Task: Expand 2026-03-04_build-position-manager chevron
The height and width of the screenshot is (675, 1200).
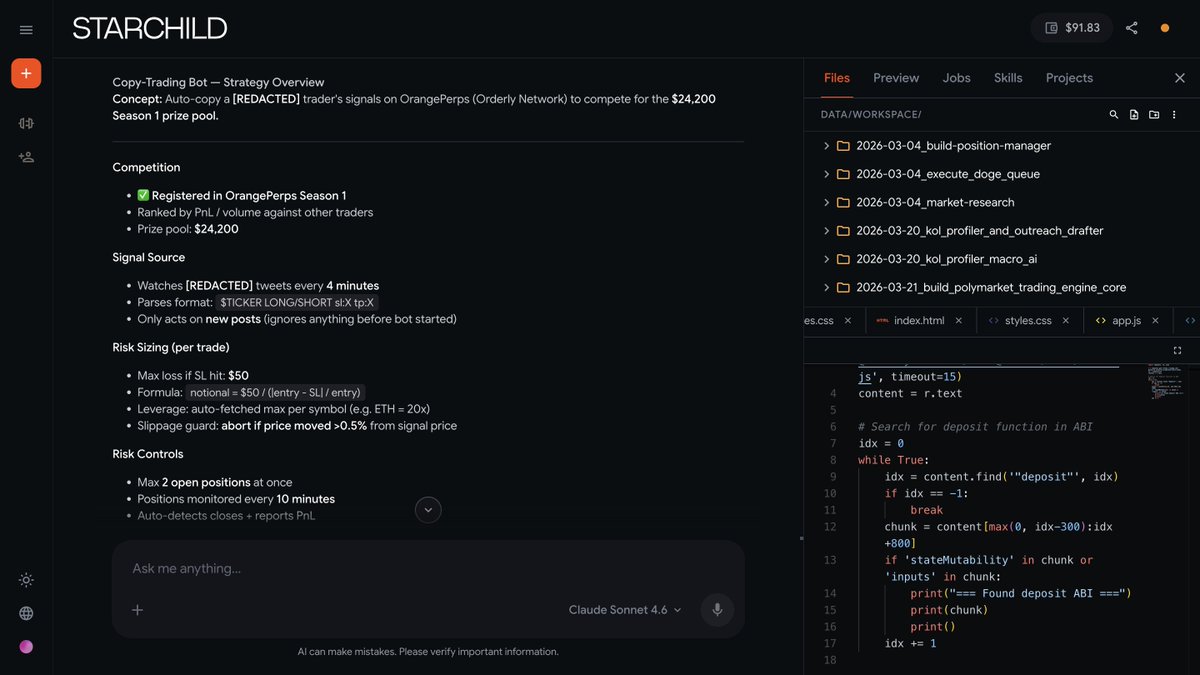Action: point(826,146)
